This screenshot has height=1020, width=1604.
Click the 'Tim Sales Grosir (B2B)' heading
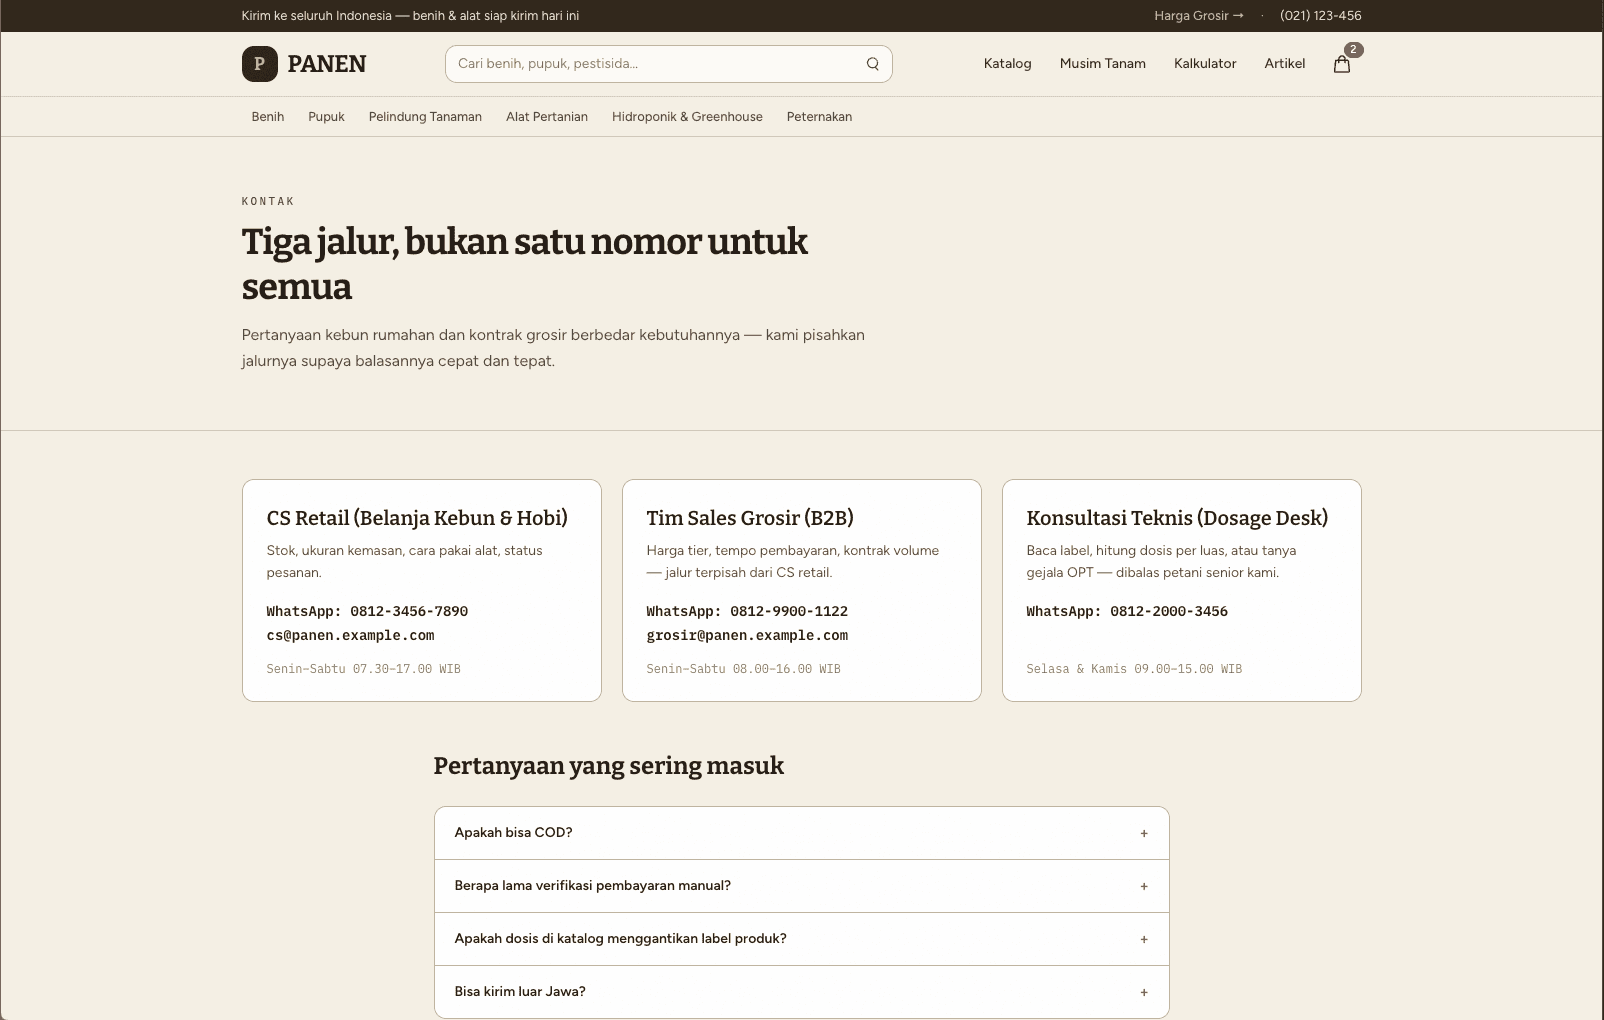tap(750, 518)
